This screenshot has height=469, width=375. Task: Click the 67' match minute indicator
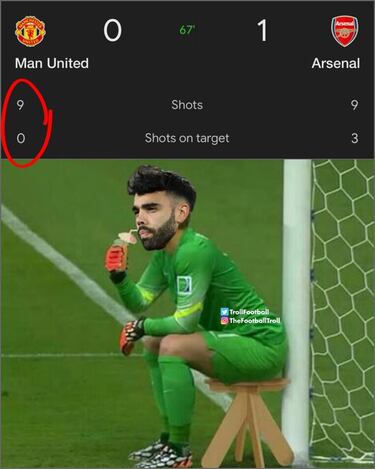pos(187,30)
